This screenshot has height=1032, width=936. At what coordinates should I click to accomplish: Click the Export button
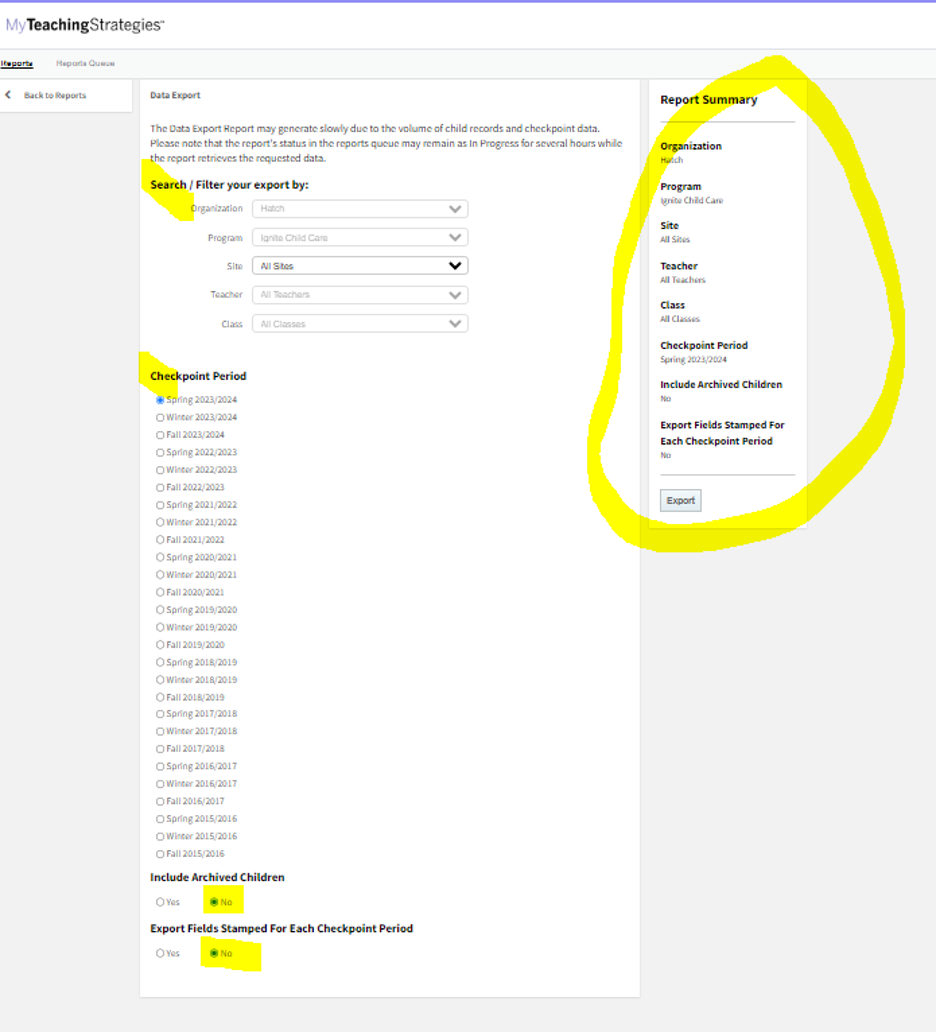click(x=680, y=501)
